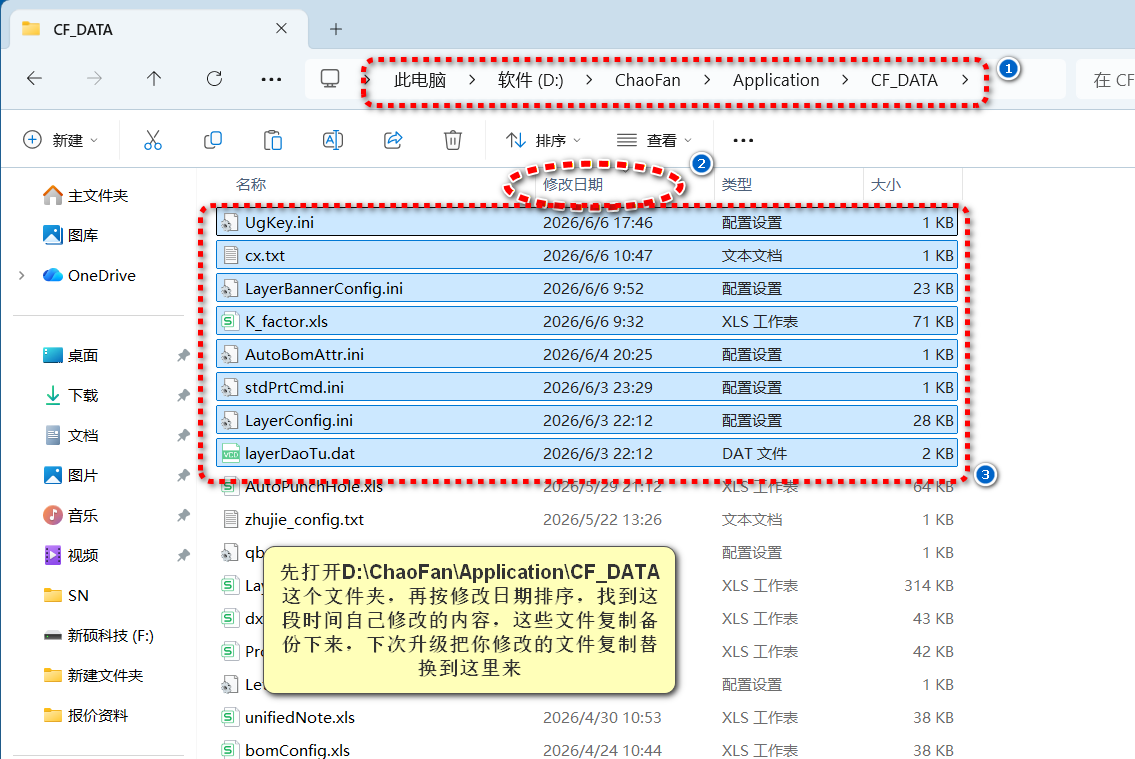
Task: Sort by 修改日期 column header
Action: tap(573, 185)
